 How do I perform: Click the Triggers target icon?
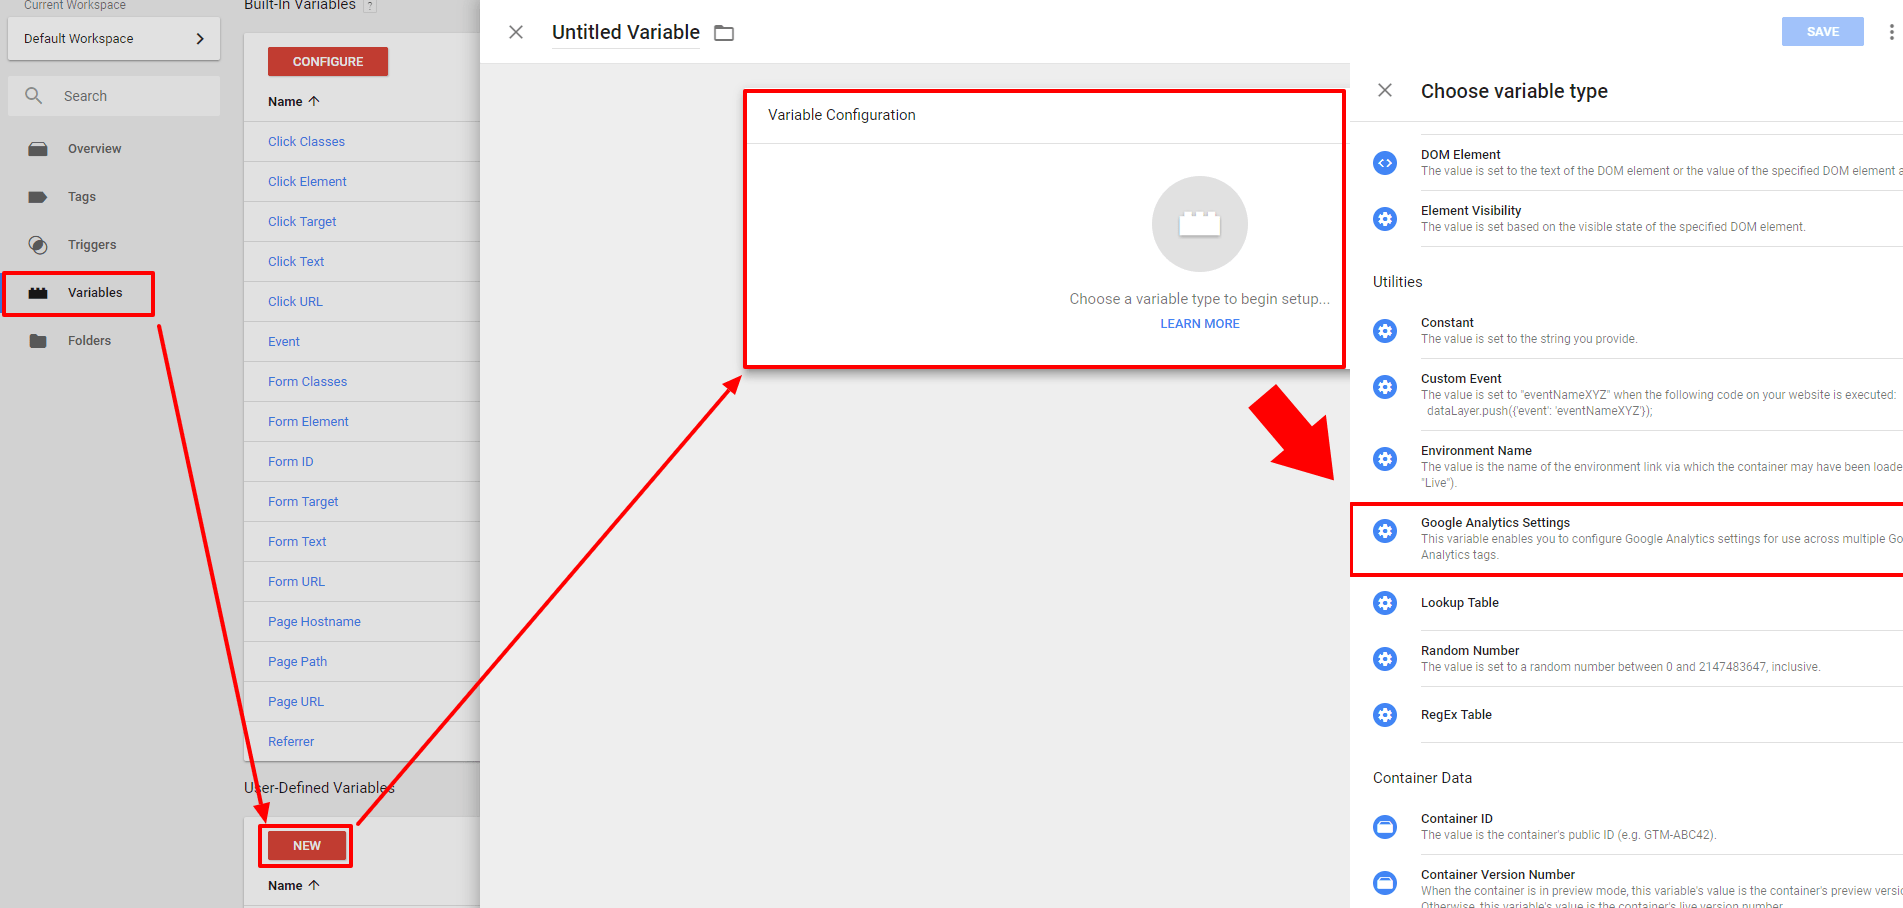point(38,245)
